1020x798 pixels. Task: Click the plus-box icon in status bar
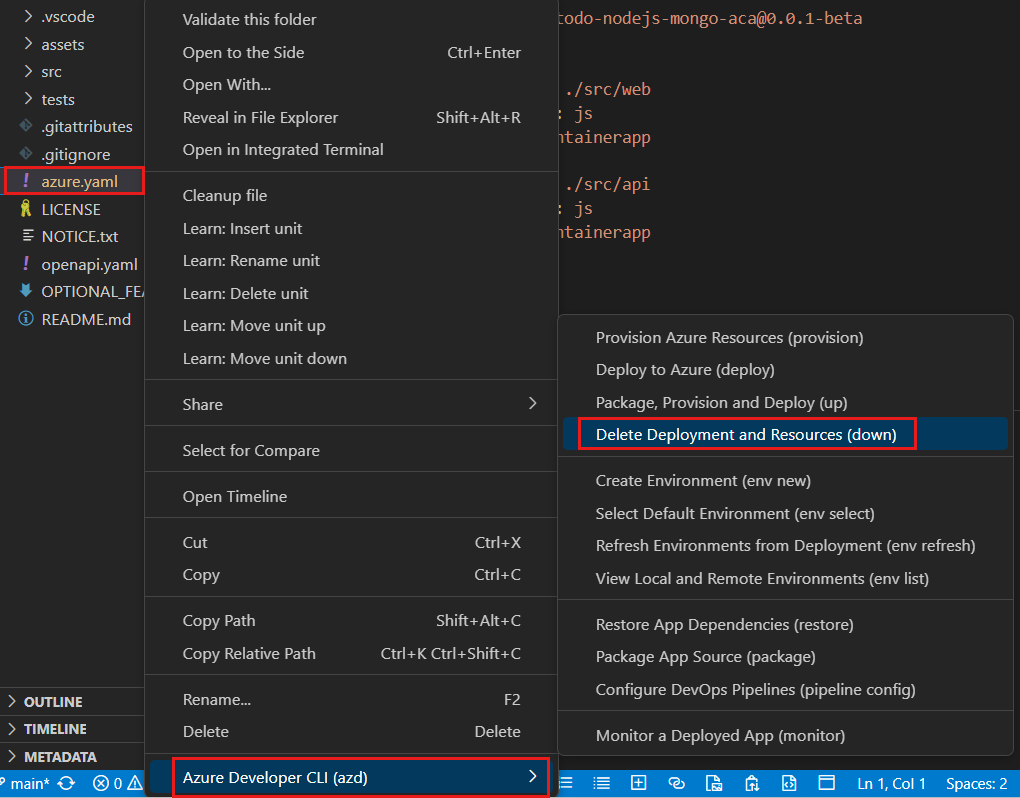coord(639,783)
